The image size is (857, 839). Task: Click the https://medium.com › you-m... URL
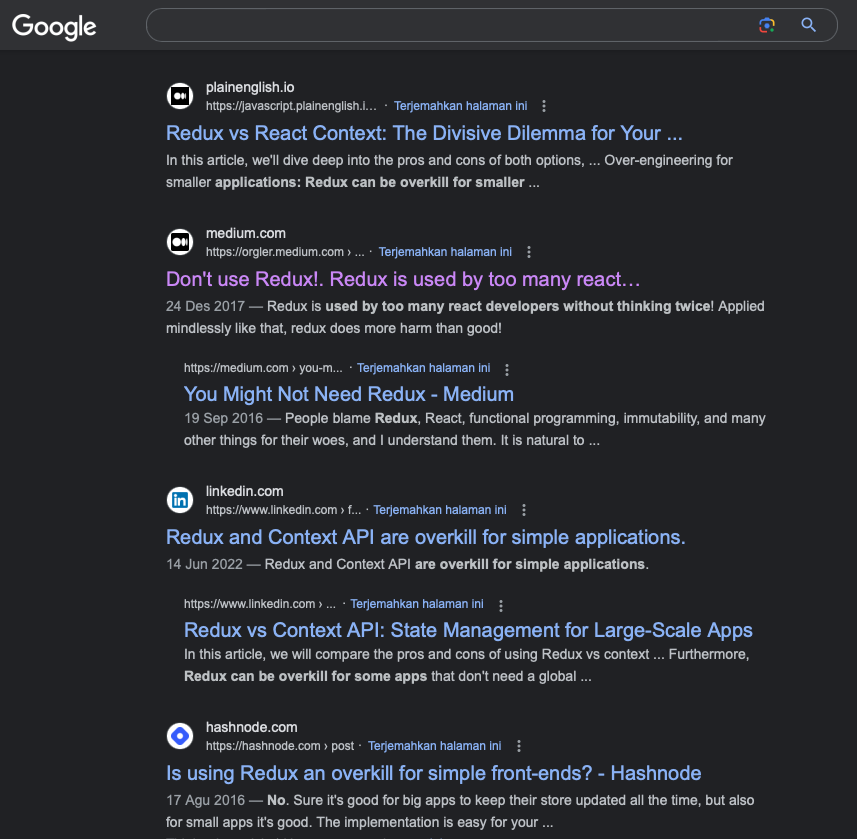tap(263, 368)
